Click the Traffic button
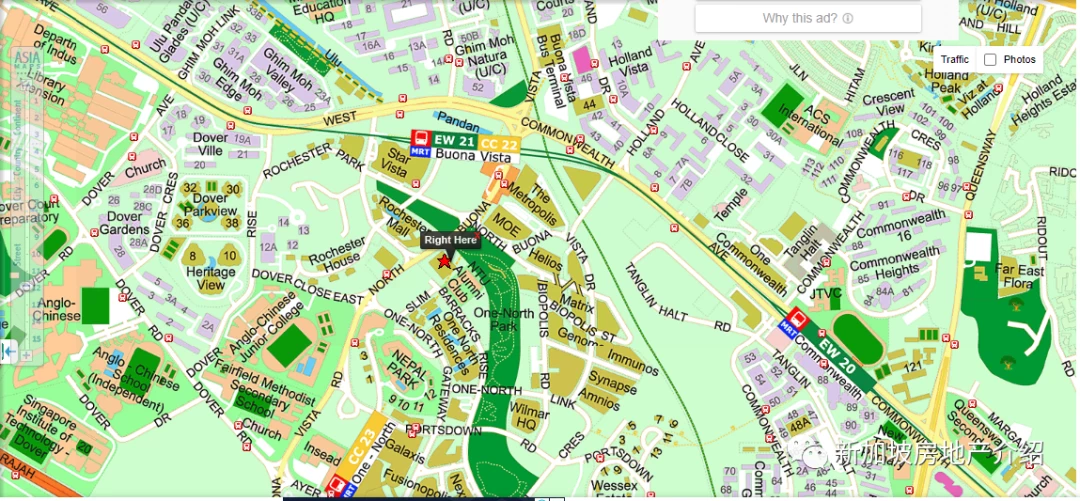Viewport: 1080px width, 501px height. coord(955,60)
